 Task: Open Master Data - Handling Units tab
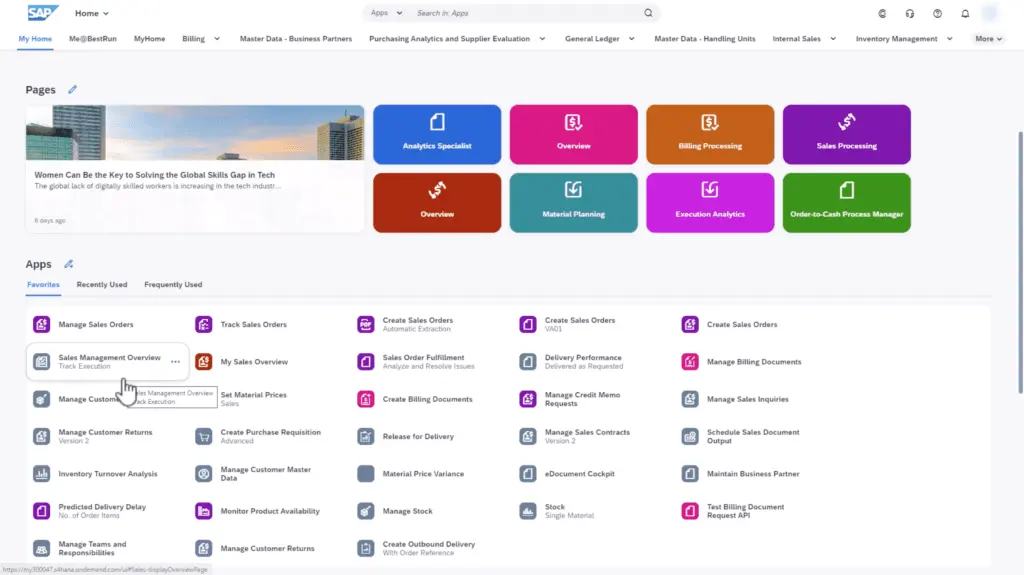coord(705,39)
